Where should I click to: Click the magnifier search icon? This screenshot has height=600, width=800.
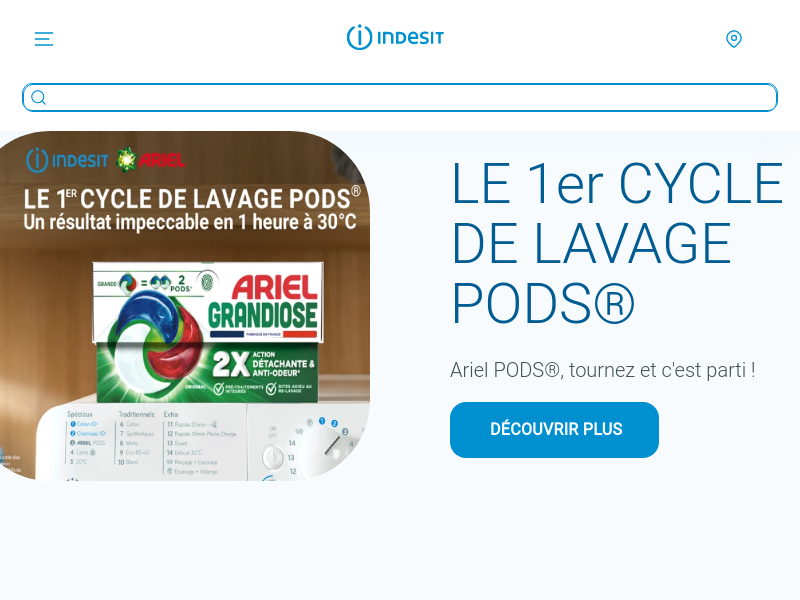pos(39,97)
